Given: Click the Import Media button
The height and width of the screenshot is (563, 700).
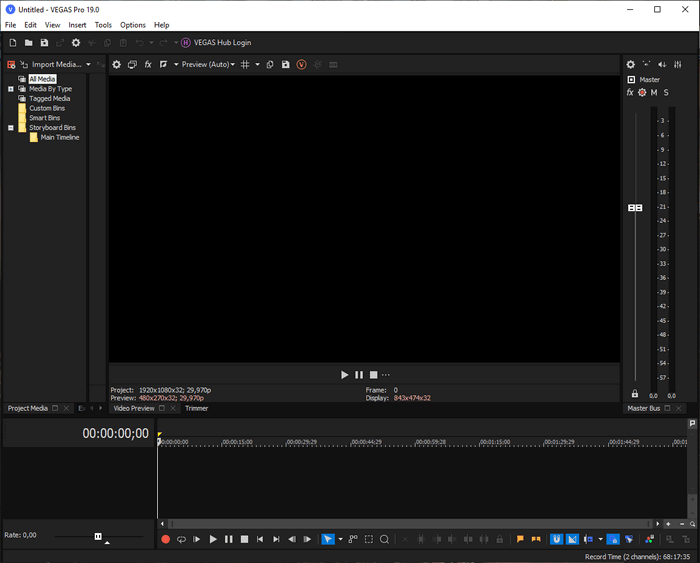Looking at the screenshot, I should coord(56,64).
